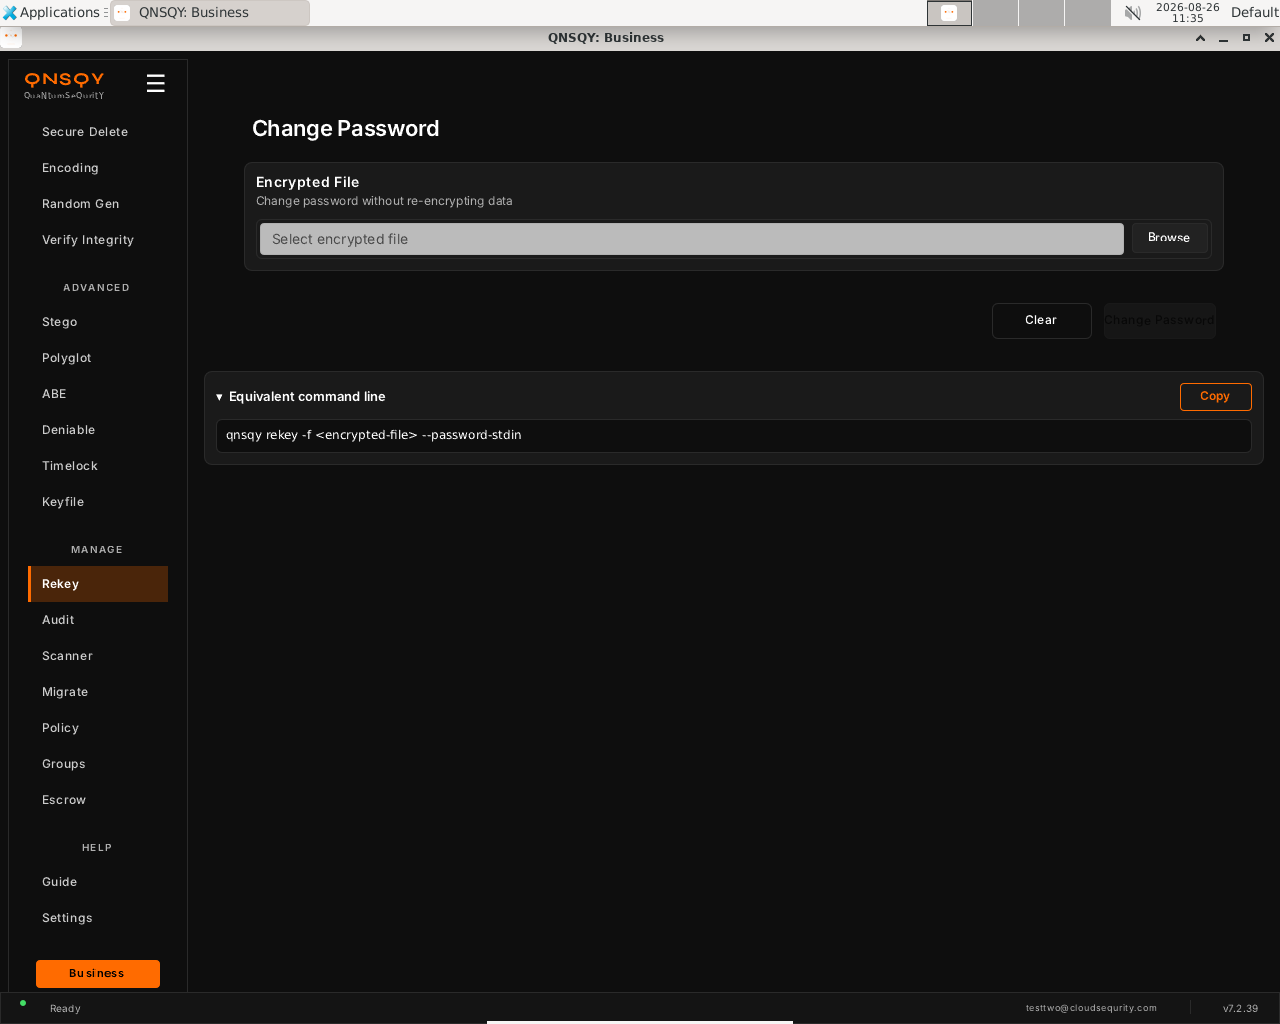Select Policy in the Manage section
Viewport: 1280px width, 1024px height.
tap(98, 728)
